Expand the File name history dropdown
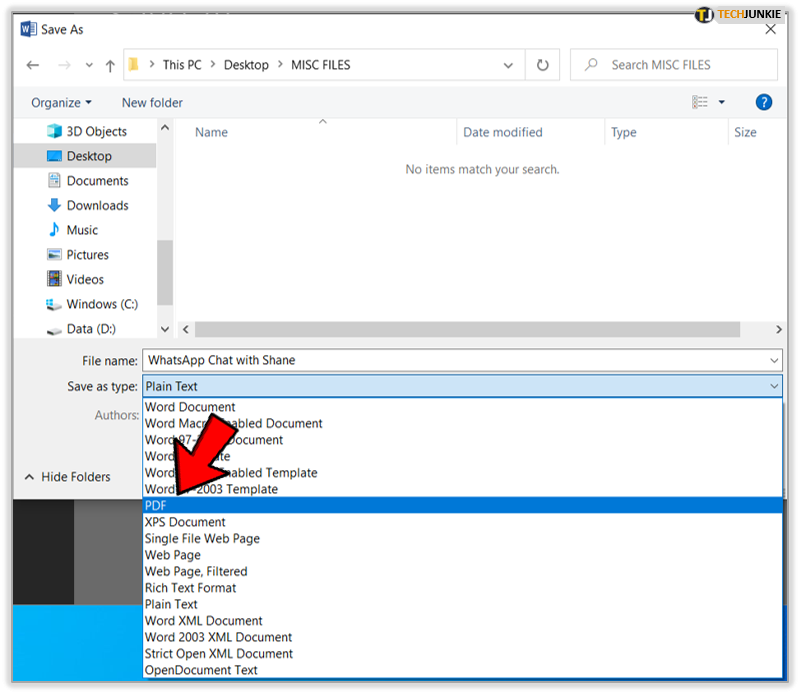This screenshot has height=694, width=800. [x=773, y=360]
